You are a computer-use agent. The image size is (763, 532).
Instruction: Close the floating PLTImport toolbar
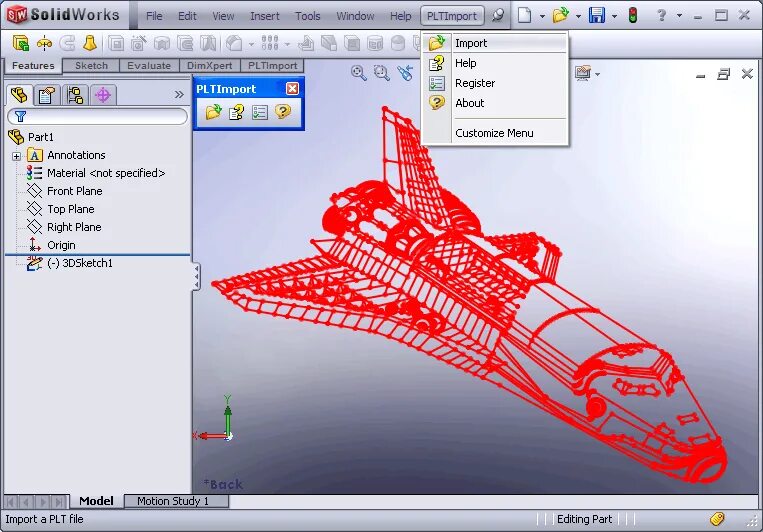click(292, 88)
